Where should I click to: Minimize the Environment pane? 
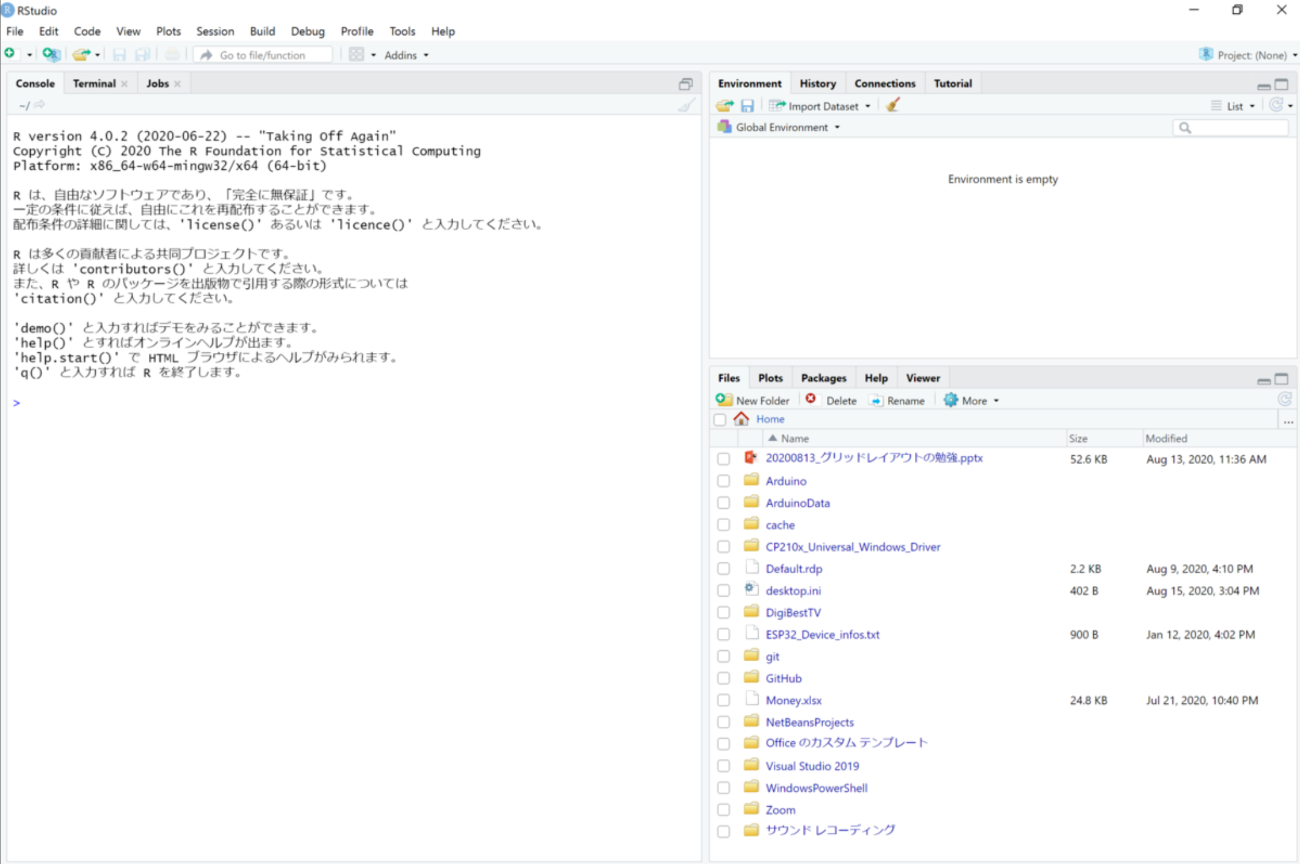(x=1264, y=86)
